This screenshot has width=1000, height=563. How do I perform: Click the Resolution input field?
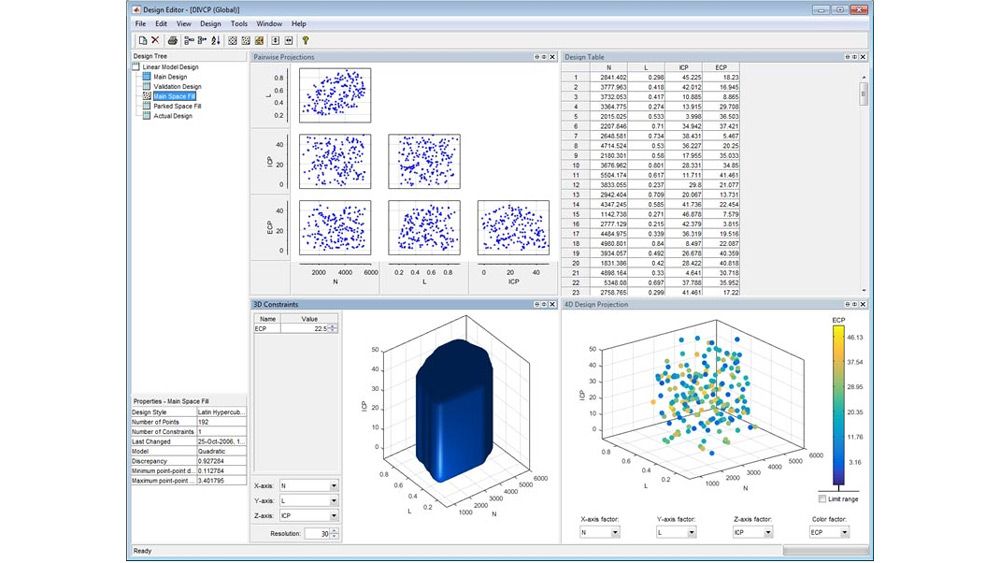tap(316, 535)
